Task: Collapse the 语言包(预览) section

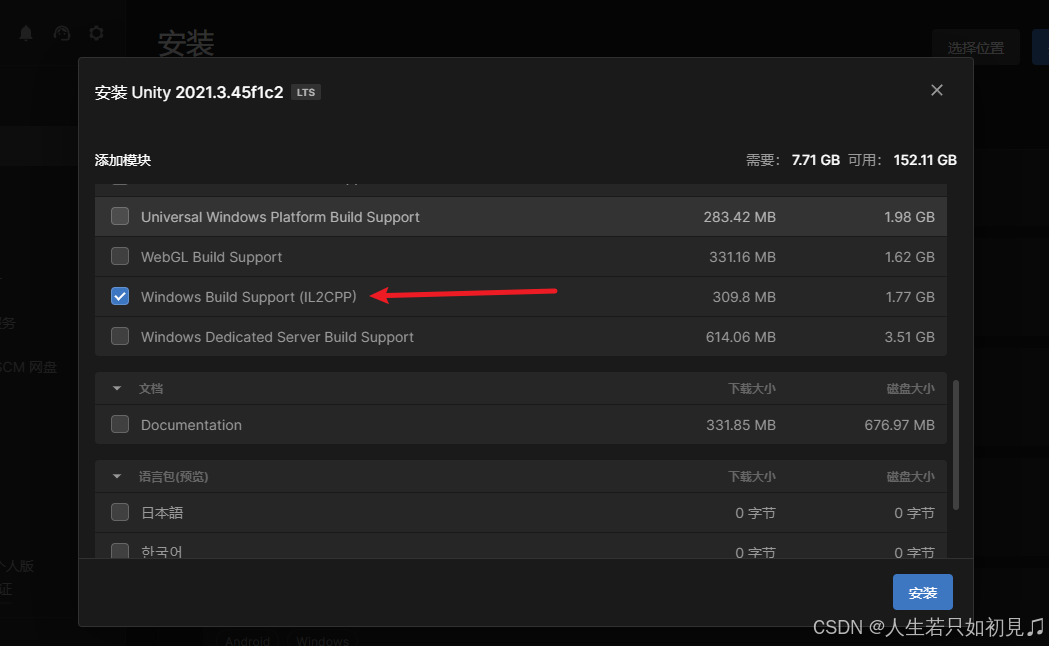Action: click(x=117, y=477)
